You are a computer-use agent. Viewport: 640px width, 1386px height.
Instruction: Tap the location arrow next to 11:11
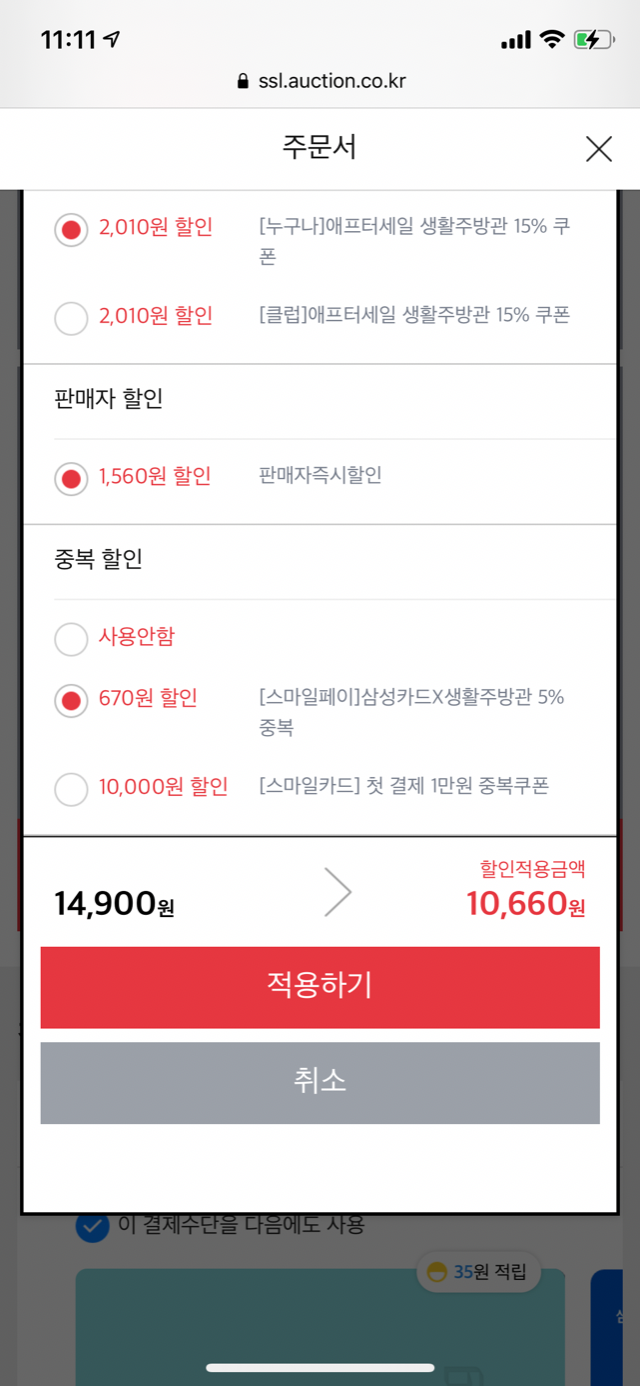111,39
